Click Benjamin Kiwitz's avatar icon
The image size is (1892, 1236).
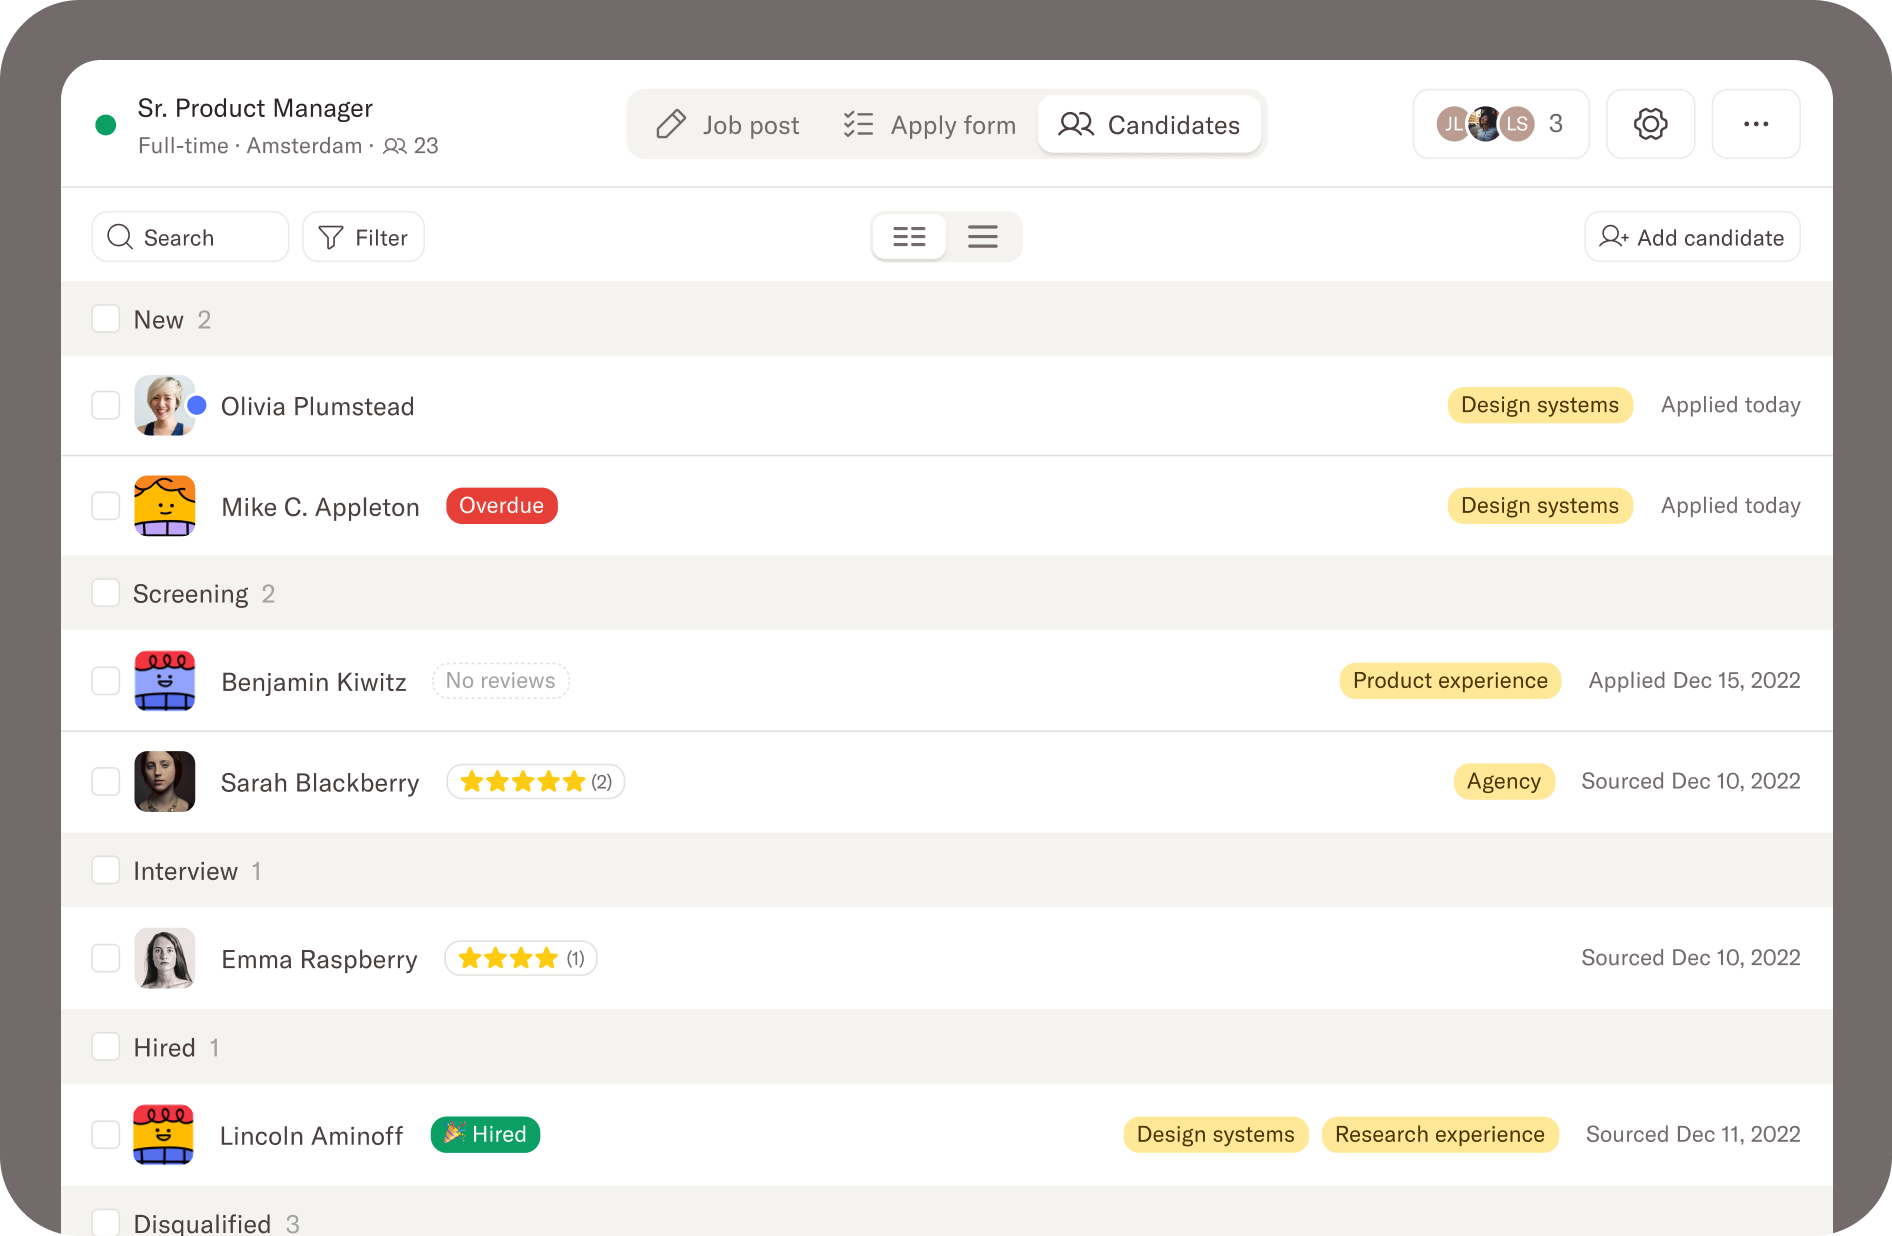165,681
